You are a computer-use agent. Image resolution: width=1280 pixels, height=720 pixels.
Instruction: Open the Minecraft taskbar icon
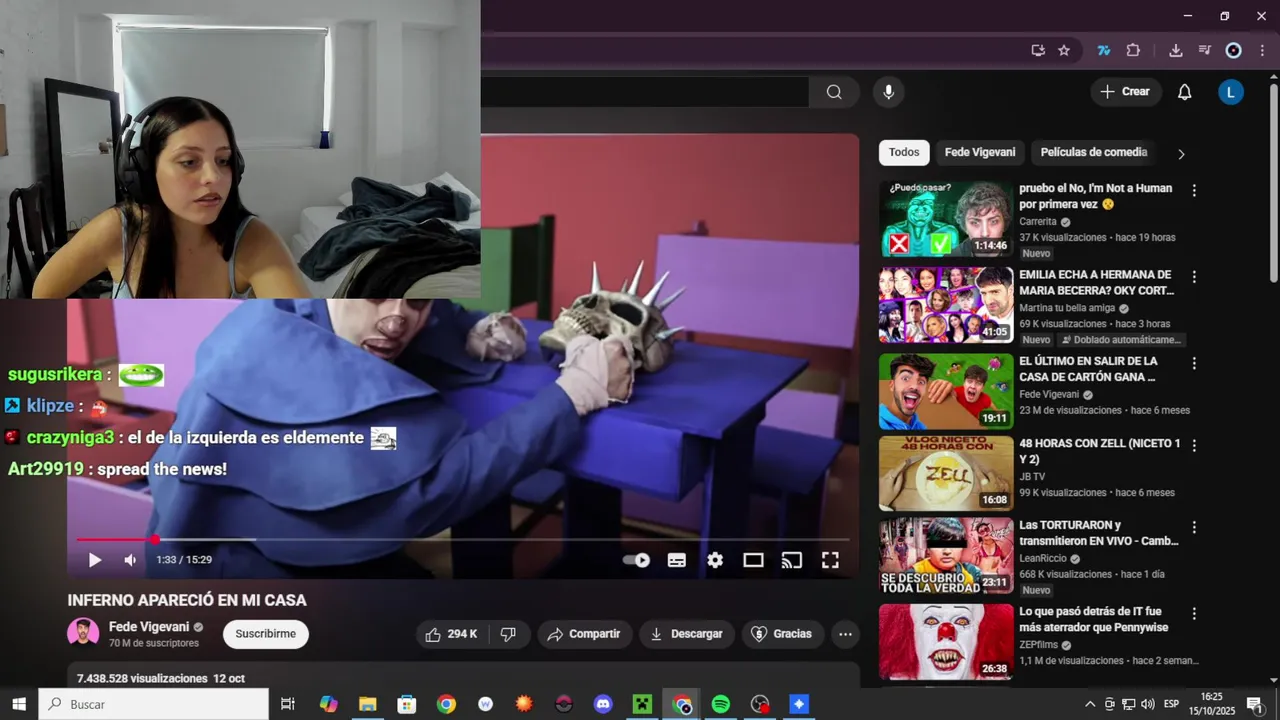click(642, 704)
